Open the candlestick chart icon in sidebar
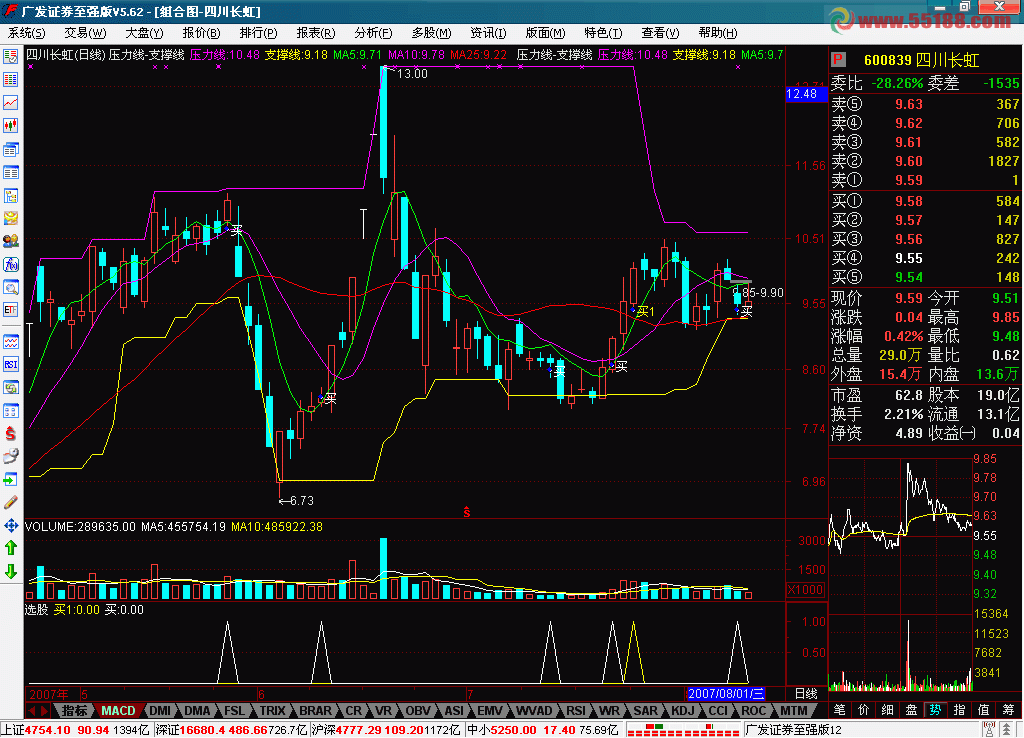The image size is (1024, 738). point(10,125)
